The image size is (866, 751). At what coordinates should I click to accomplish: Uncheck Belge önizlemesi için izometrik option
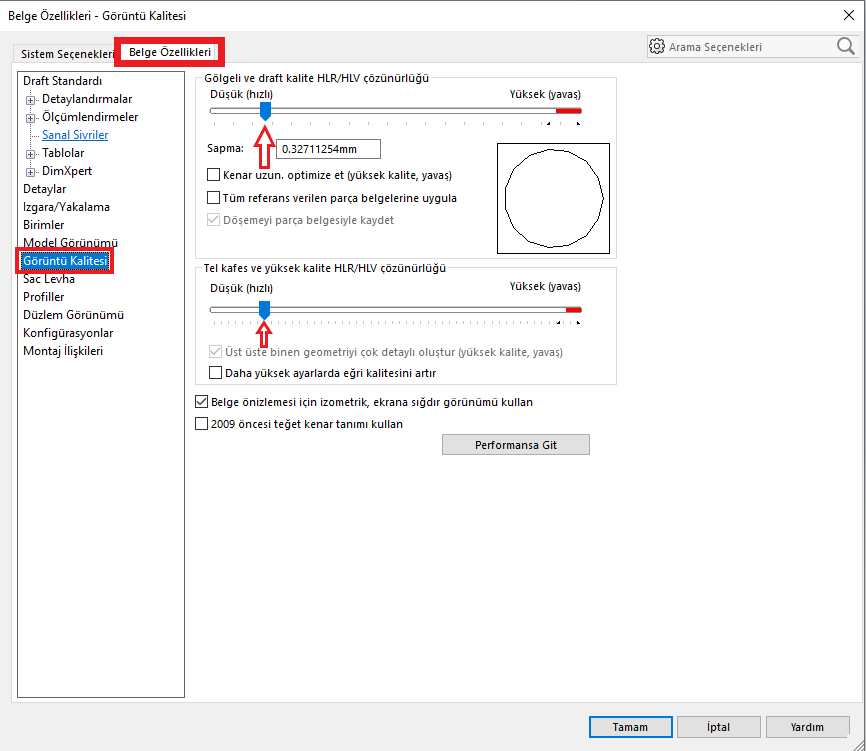[201, 402]
